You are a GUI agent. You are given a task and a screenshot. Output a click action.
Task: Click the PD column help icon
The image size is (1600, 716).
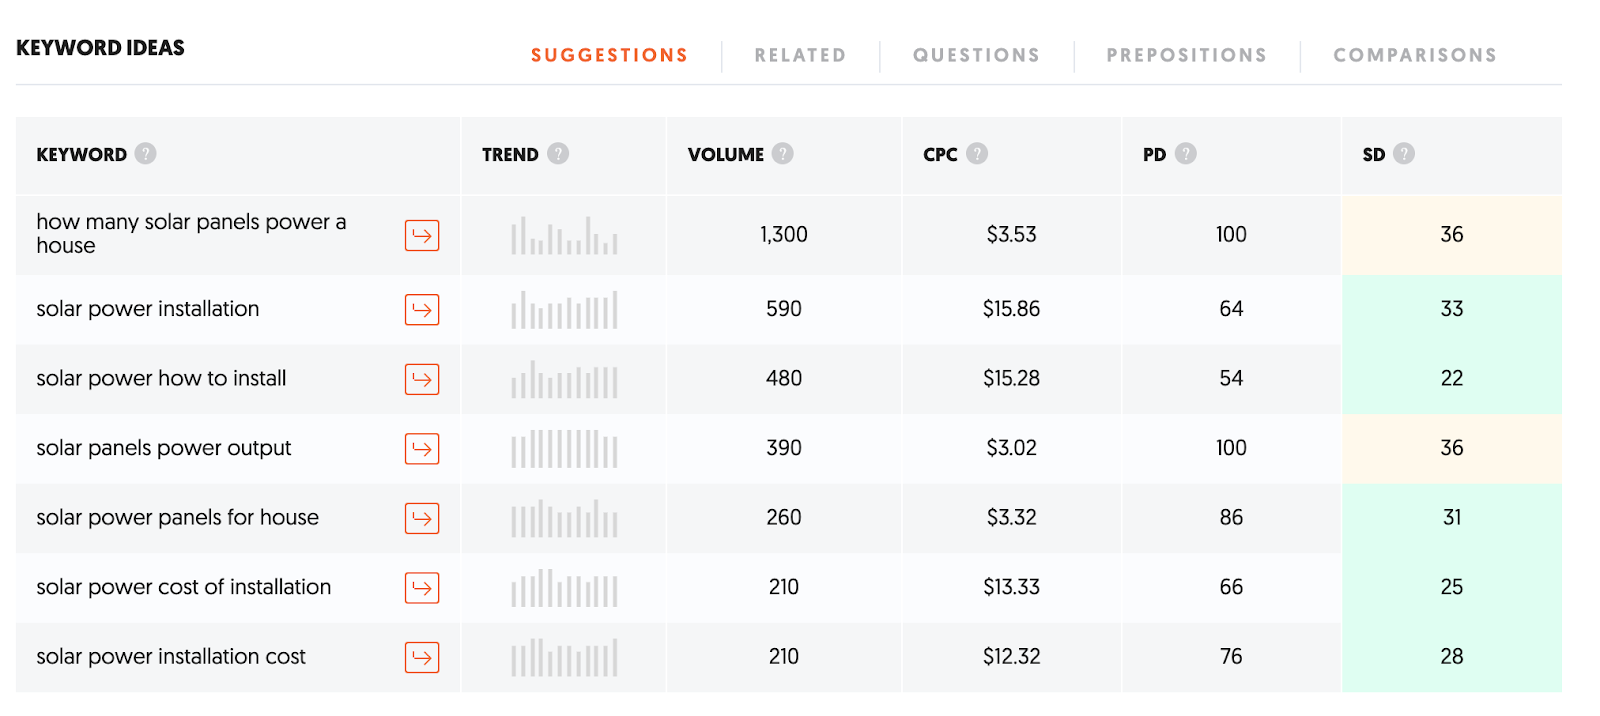(x=1186, y=154)
